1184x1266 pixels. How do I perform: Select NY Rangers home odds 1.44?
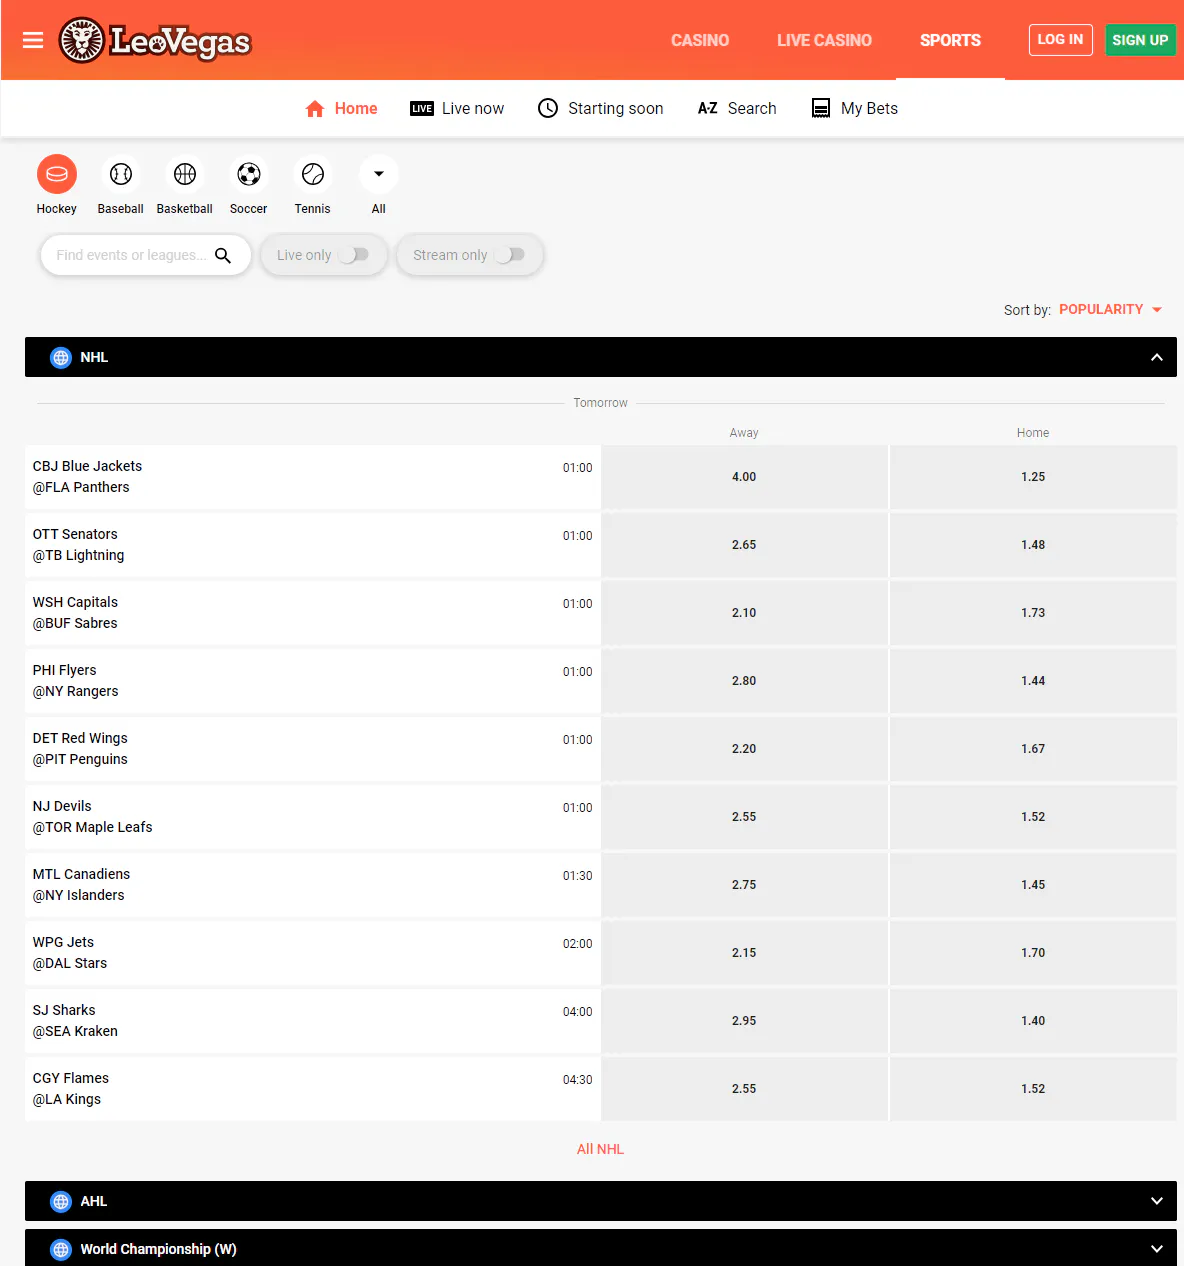[x=1033, y=681]
